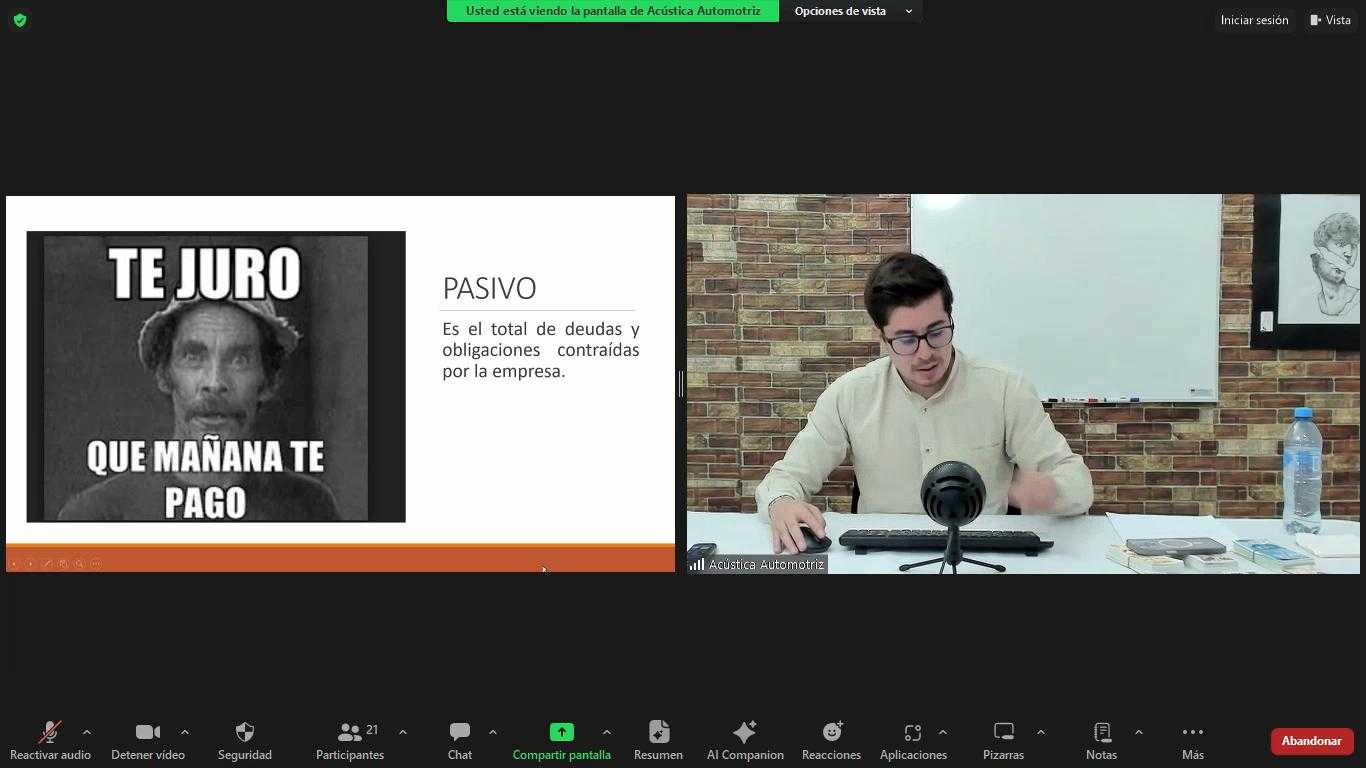Expand audio options arrow next to Reactivar audio

click(86, 733)
